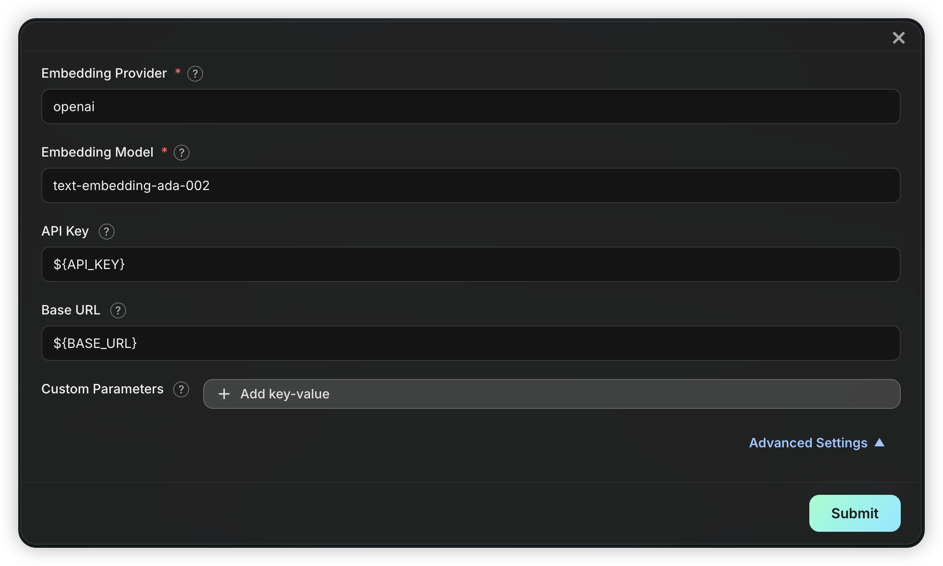Click the Base URL label text
The height and width of the screenshot is (566, 943).
point(70,310)
